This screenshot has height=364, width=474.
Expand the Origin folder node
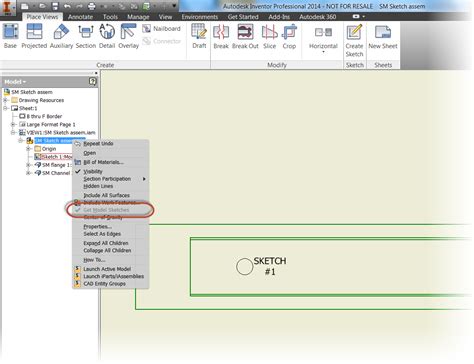(x=28, y=149)
